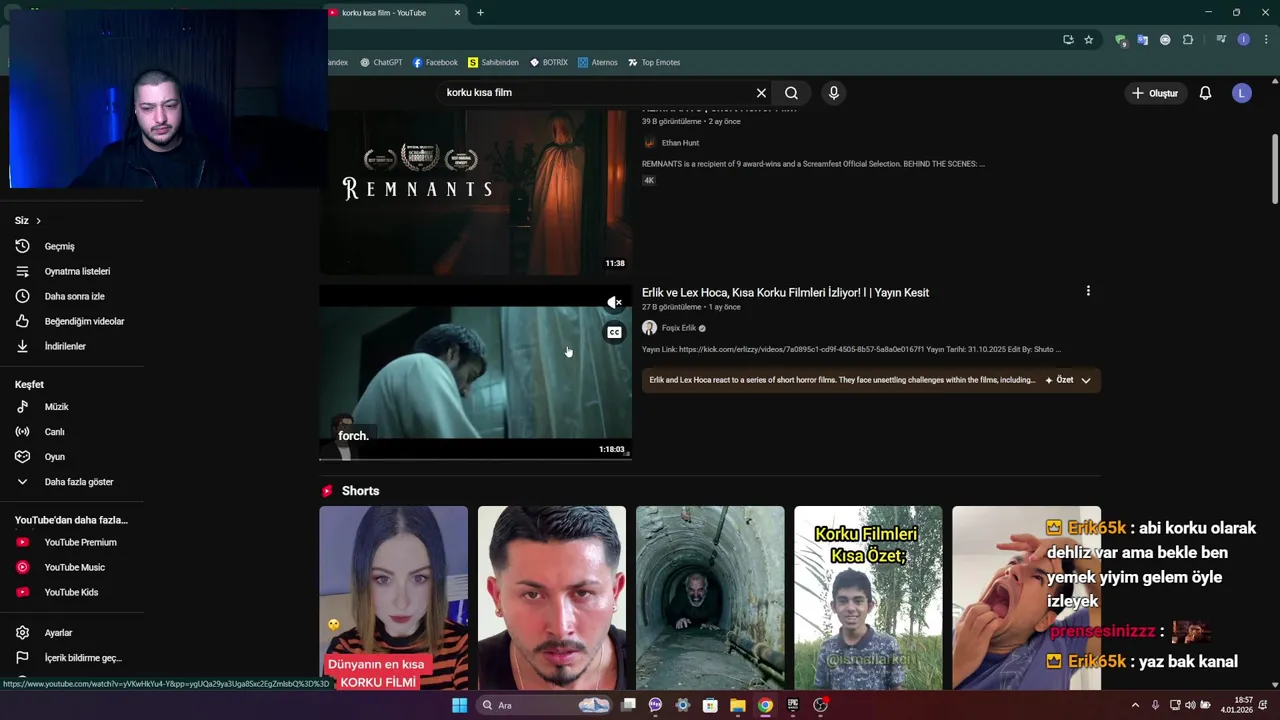Open YouTube Kids link
Viewport: 1280px width, 720px height.
point(72,592)
